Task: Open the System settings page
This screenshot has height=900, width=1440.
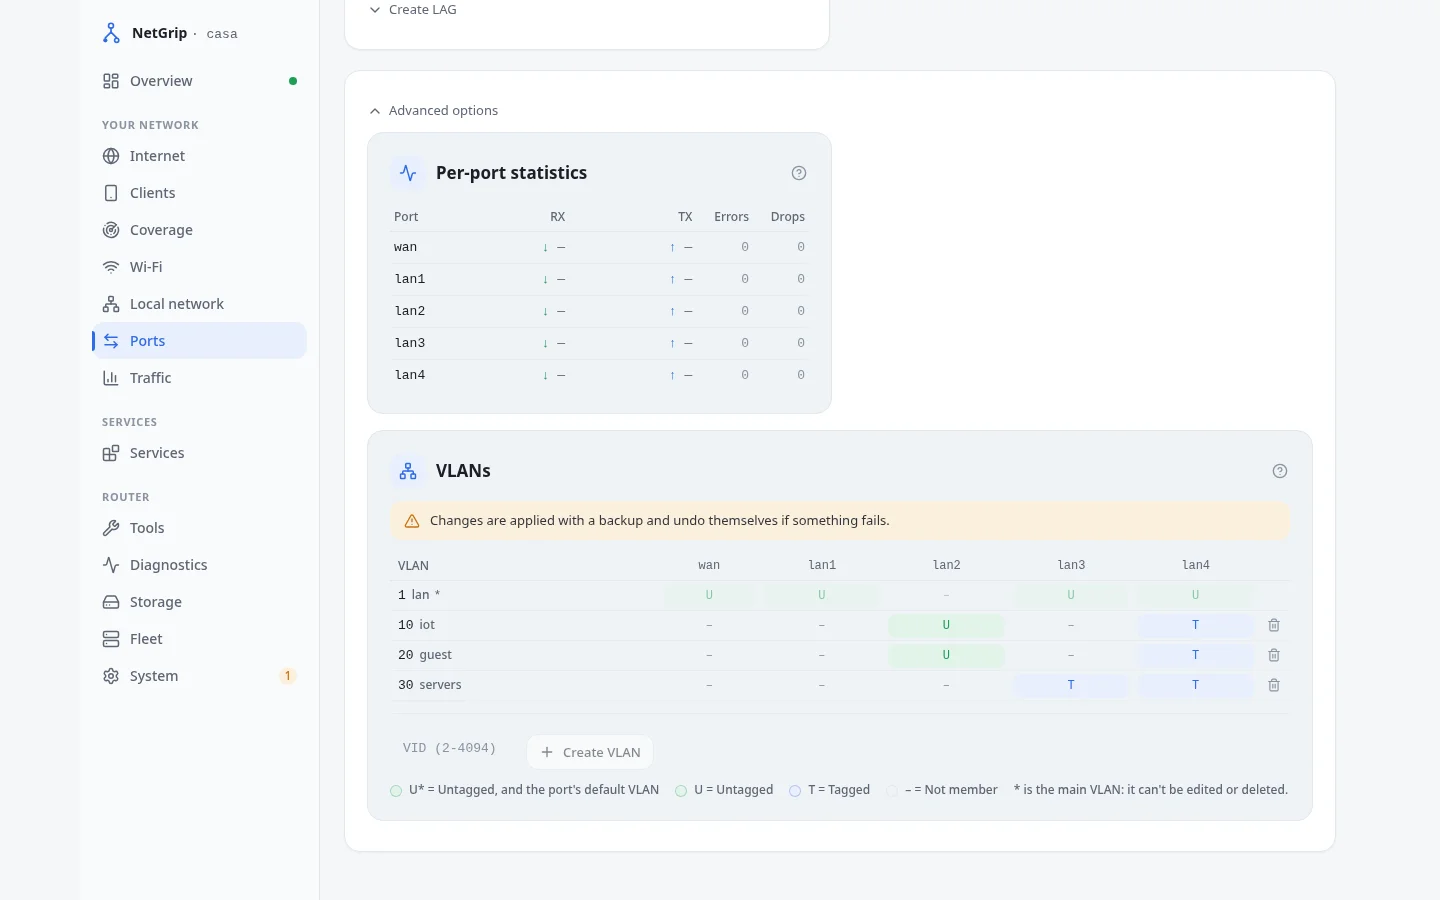Action: (199, 676)
